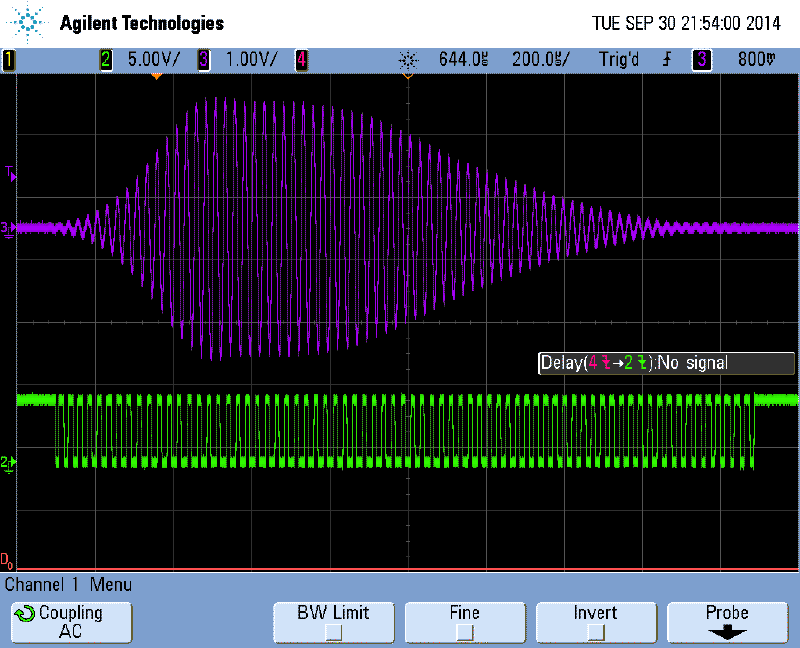Click the channel 2 ground reference marker
800x648 pixels.
coord(6,462)
